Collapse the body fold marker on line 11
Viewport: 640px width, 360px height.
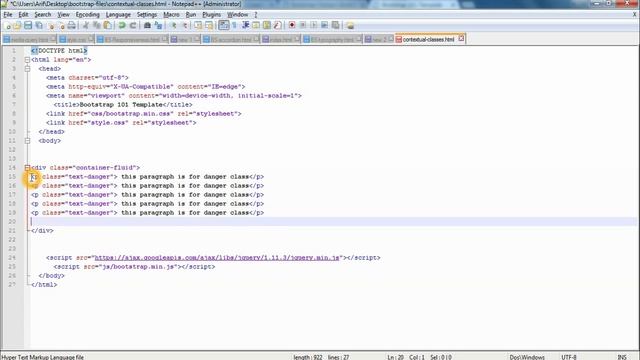tap(27, 141)
